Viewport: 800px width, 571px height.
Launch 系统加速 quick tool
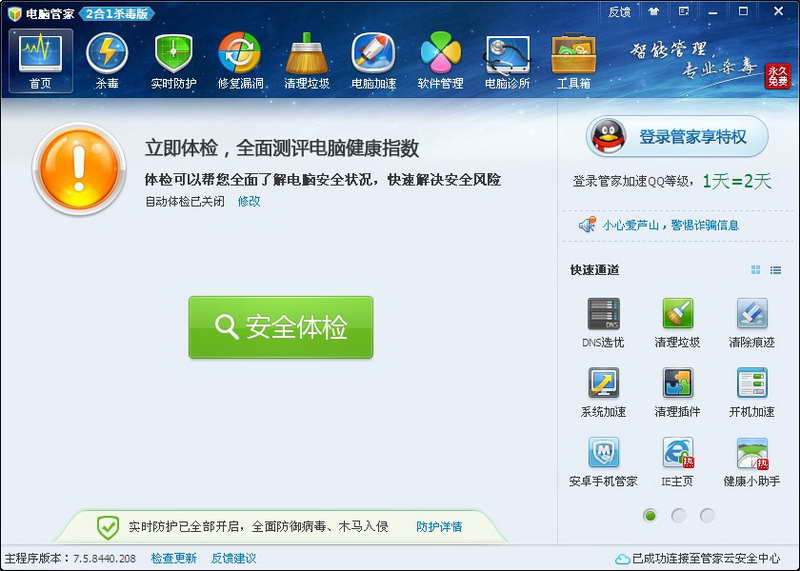(x=603, y=392)
